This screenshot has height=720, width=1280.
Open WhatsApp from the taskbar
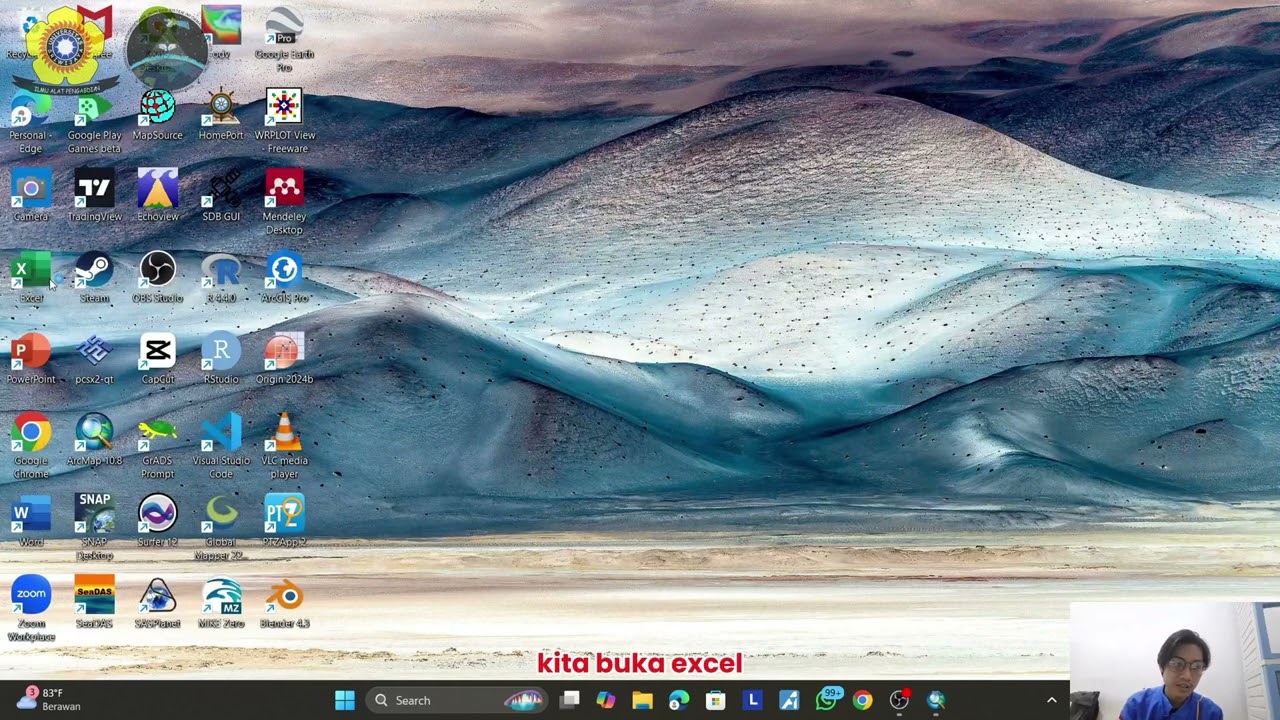(x=826, y=700)
